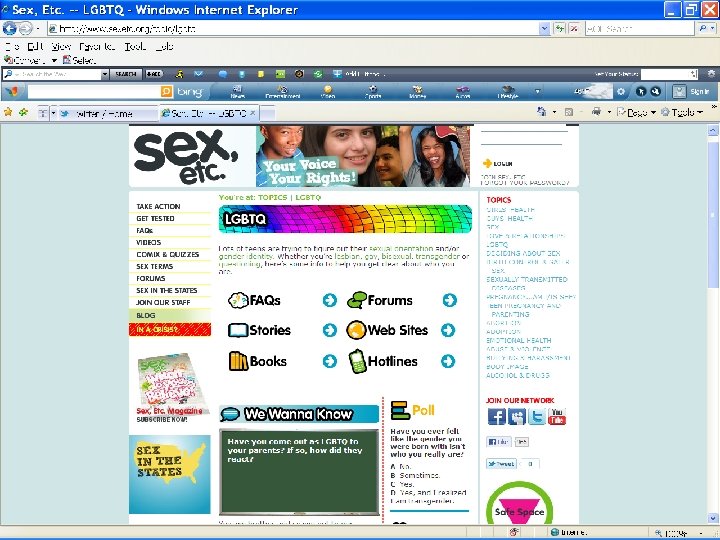Click the Bing toolbar search input field
Image resolution: width=720 pixels, height=540 pixels.
click(94, 91)
